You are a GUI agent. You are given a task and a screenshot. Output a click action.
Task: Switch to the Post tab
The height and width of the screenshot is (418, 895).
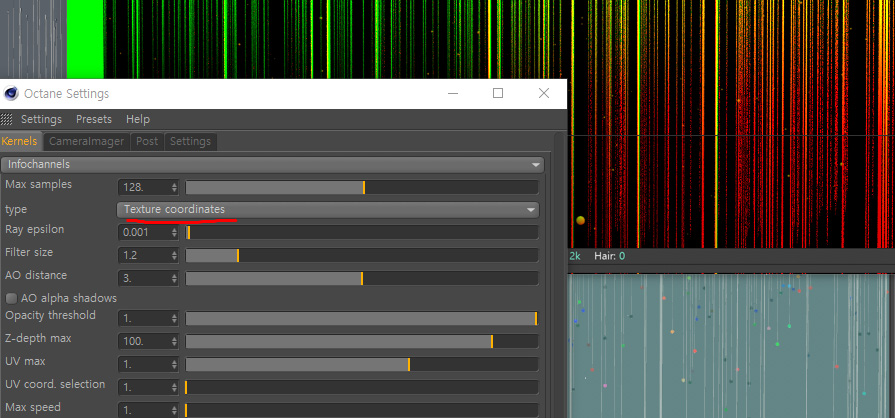(x=147, y=141)
